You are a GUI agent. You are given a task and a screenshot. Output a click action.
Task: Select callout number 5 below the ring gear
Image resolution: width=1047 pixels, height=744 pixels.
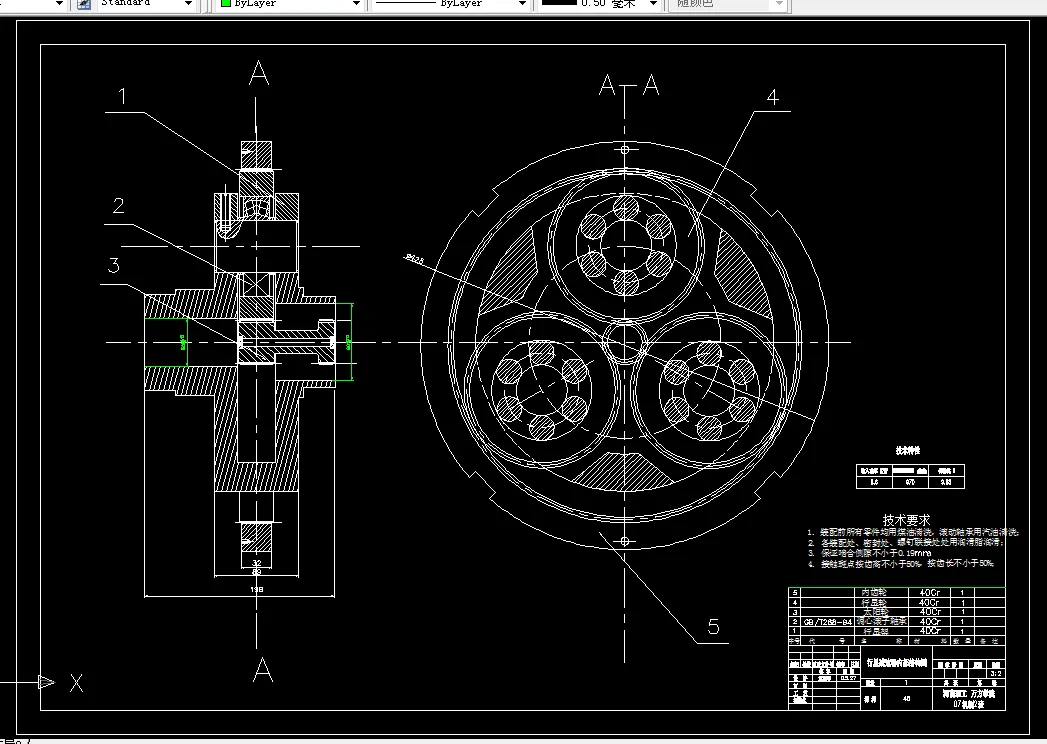click(714, 627)
